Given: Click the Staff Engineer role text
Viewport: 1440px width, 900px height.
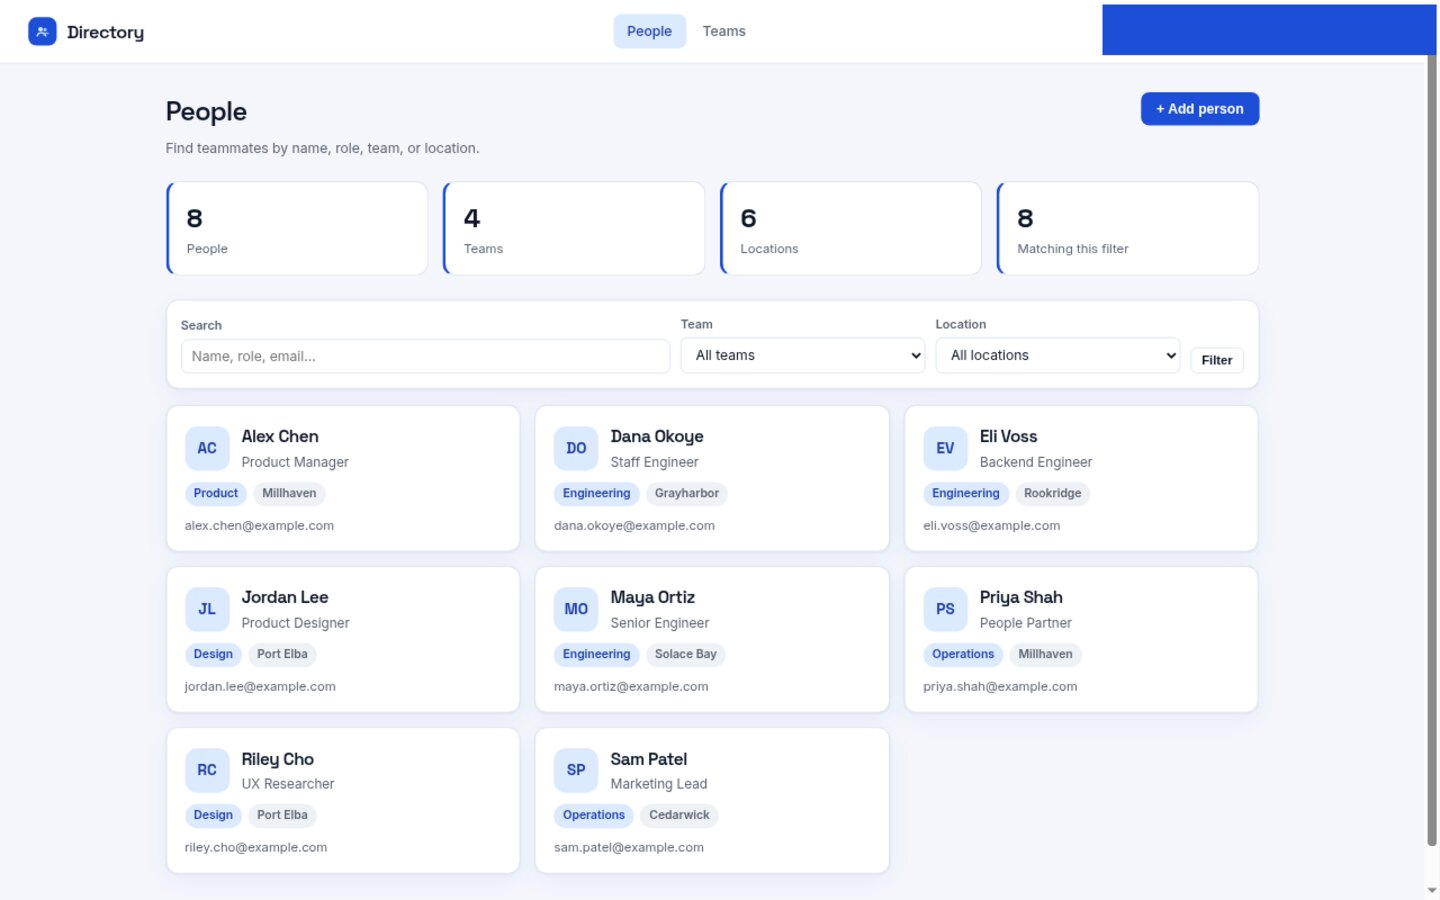Looking at the screenshot, I should pos(655,462).
